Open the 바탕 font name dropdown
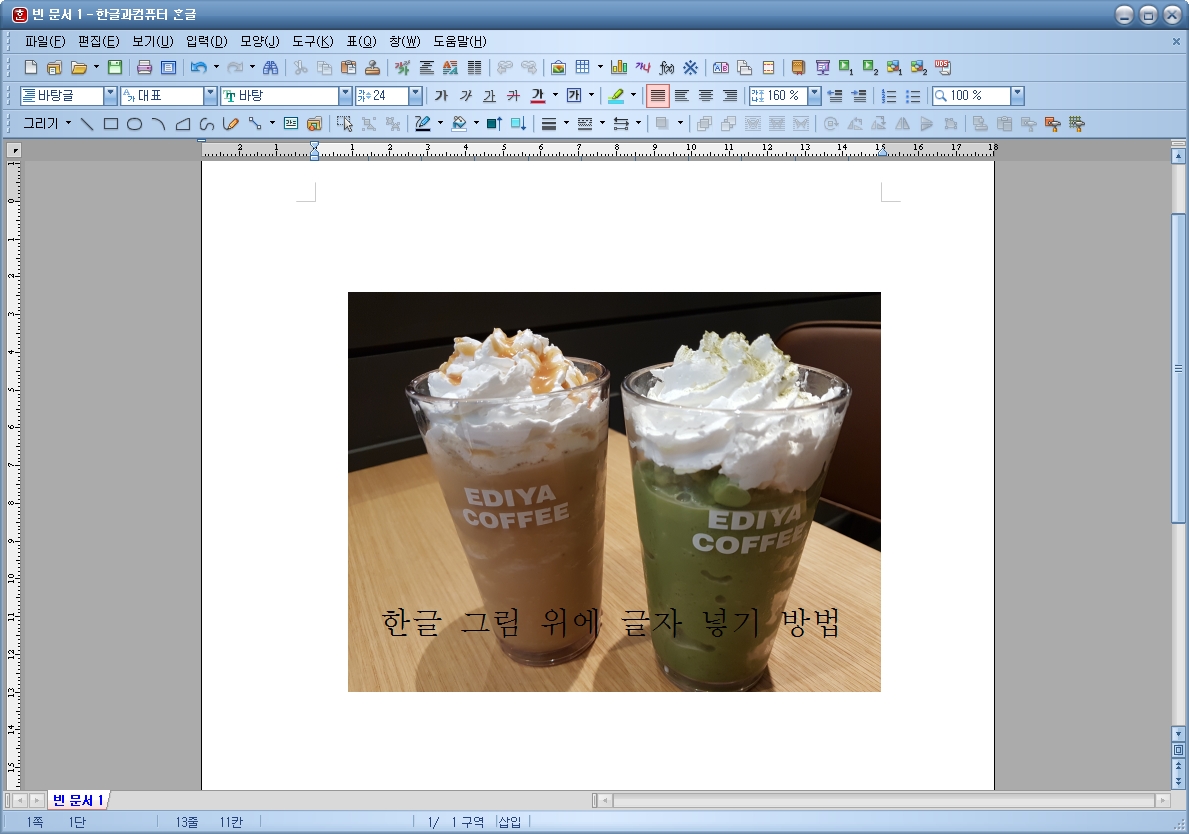The height and width of the screenshot is (834, 1189). (x=345, y=96)
